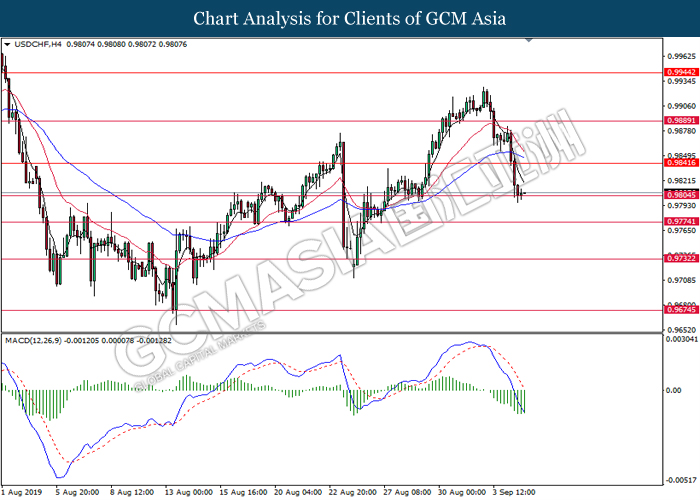
Task: Click the 0.99345 price axis value
Action: tap(682, 81)
